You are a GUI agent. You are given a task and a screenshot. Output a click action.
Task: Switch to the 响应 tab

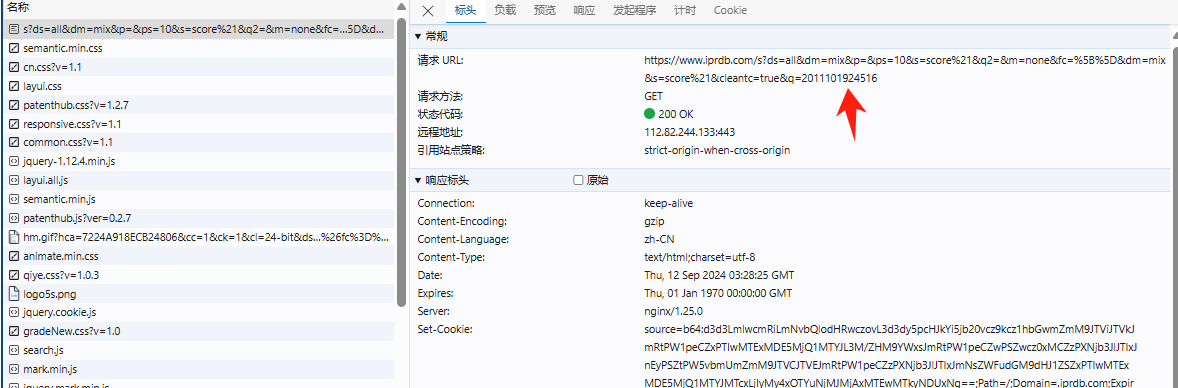[x=584, y=11]
